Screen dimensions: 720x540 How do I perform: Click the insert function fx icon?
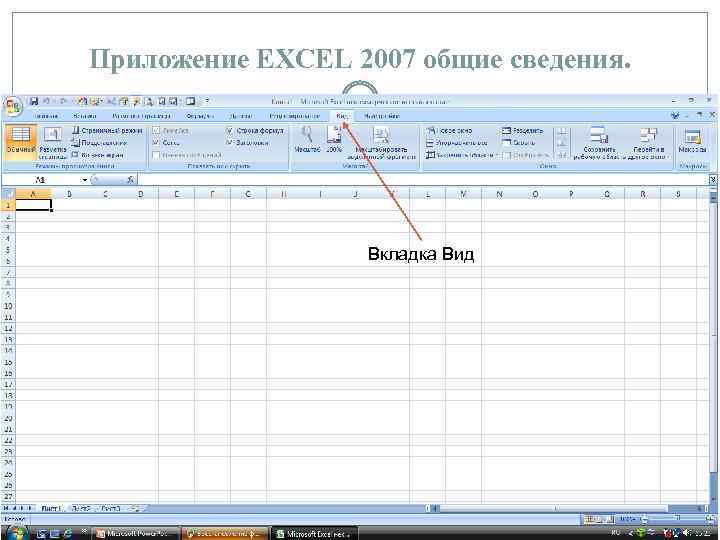pyautogui.click(x=130, y=180)
